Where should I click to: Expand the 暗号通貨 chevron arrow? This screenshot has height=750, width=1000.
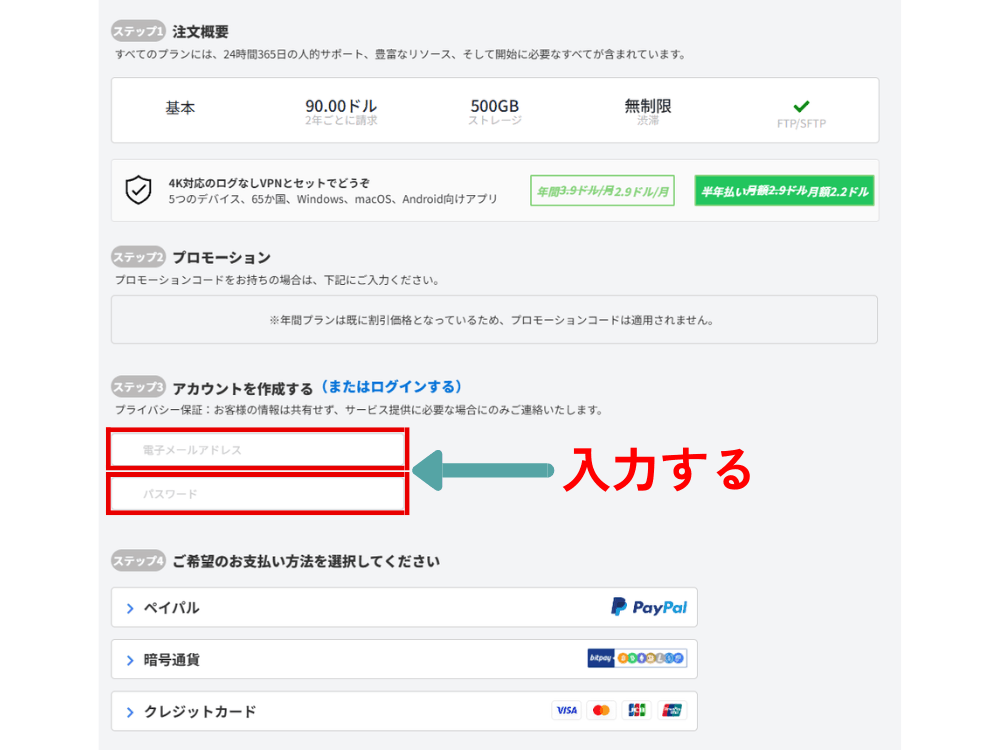130,660
